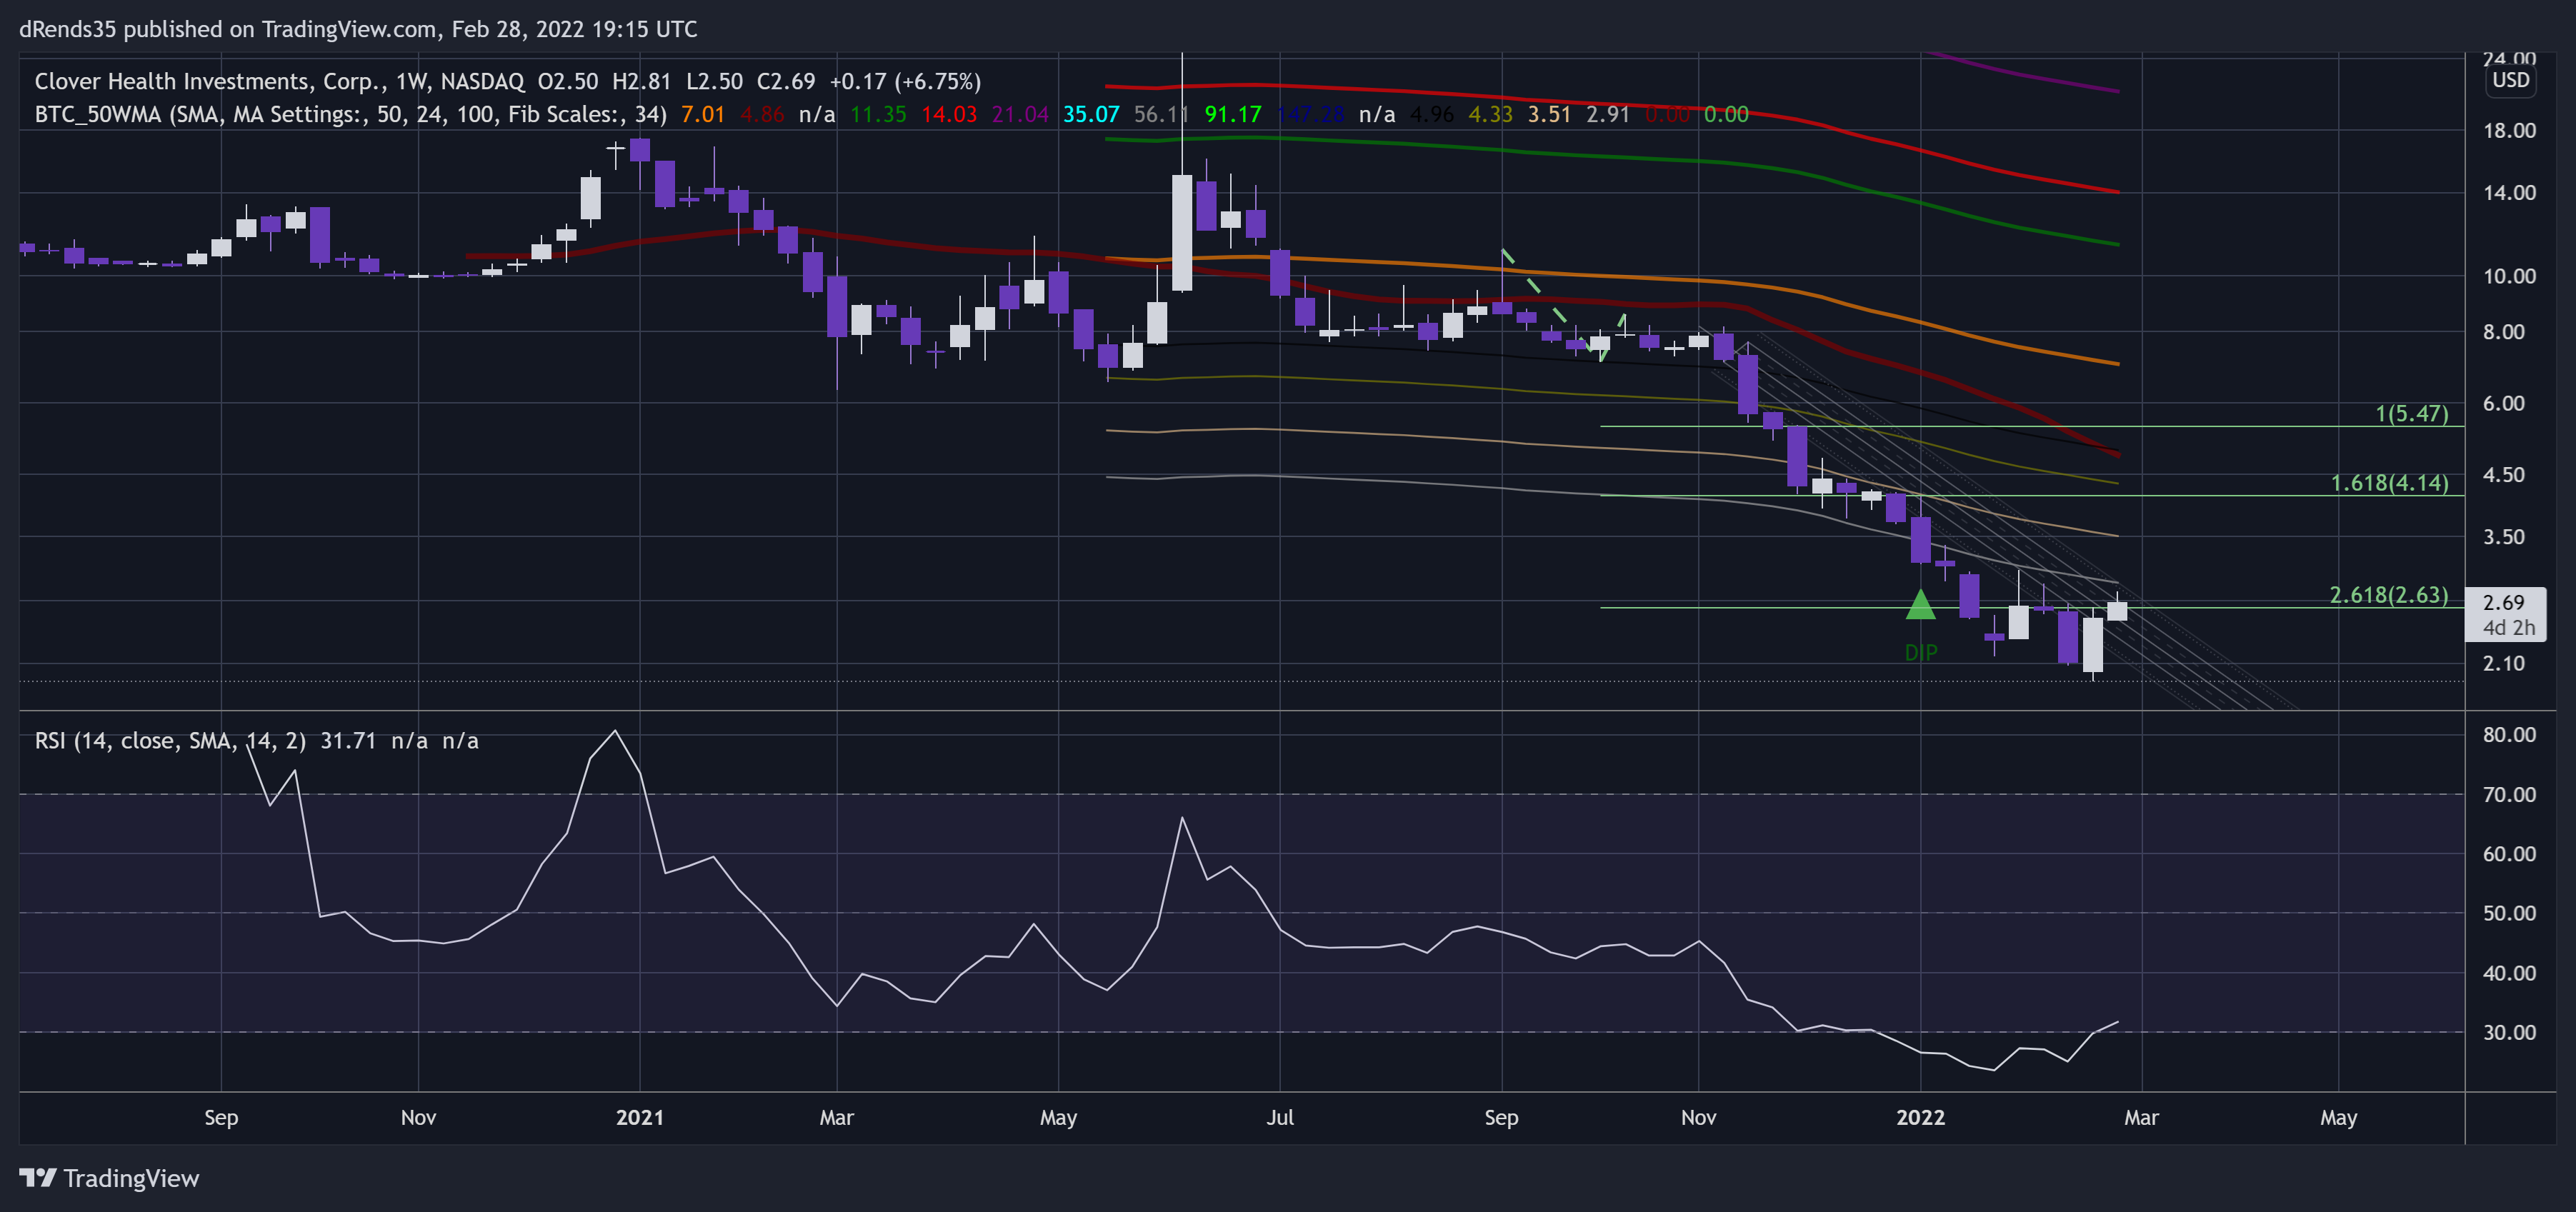The height and width of the screenshot is (1212, 2576).
Task: Click the 2021 label on the time axis
Action: pos(639,1117)
